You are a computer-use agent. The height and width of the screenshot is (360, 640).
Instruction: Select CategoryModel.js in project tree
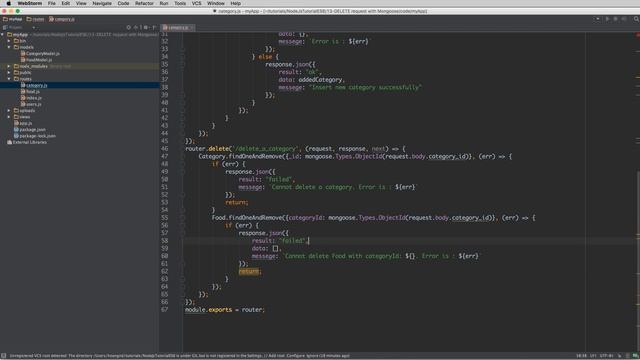click(x=40, y=53)
